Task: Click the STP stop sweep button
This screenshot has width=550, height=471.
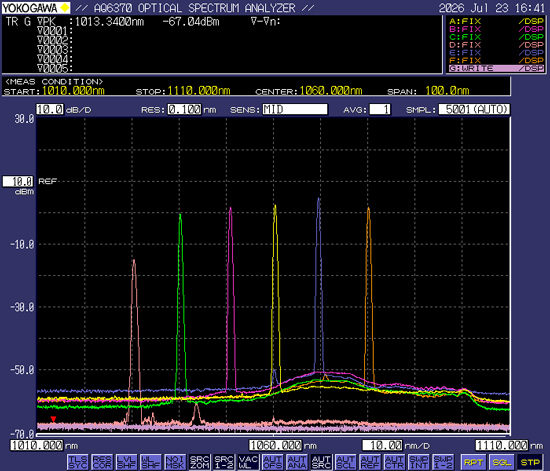Action: (x=530, y=462)
